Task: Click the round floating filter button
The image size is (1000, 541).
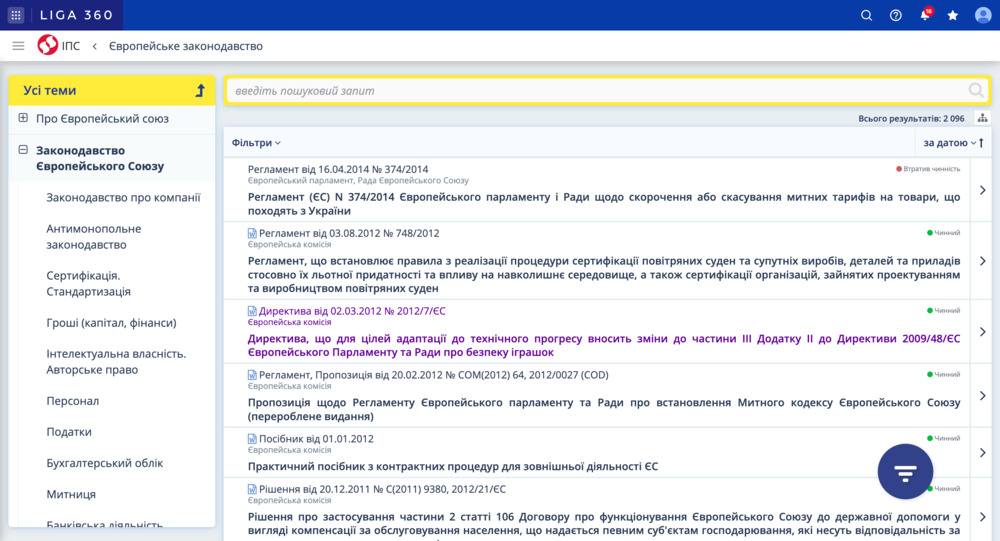Action: coord(905,471)
